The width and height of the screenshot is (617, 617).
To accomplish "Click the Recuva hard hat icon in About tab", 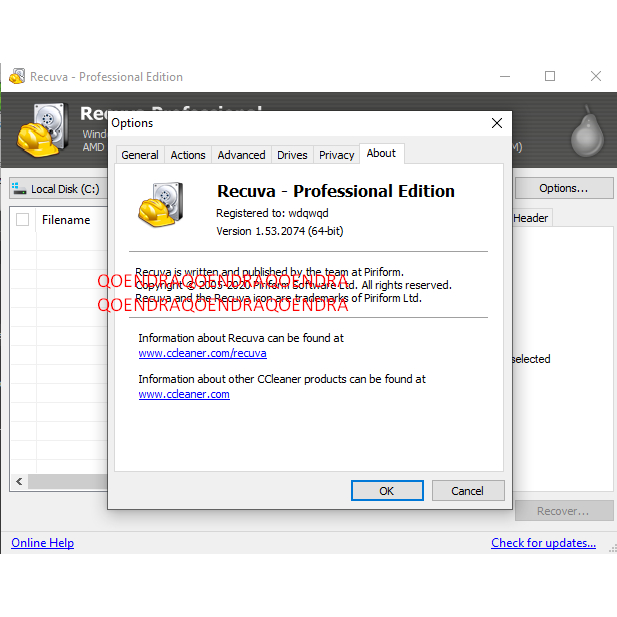I will 160,205.
